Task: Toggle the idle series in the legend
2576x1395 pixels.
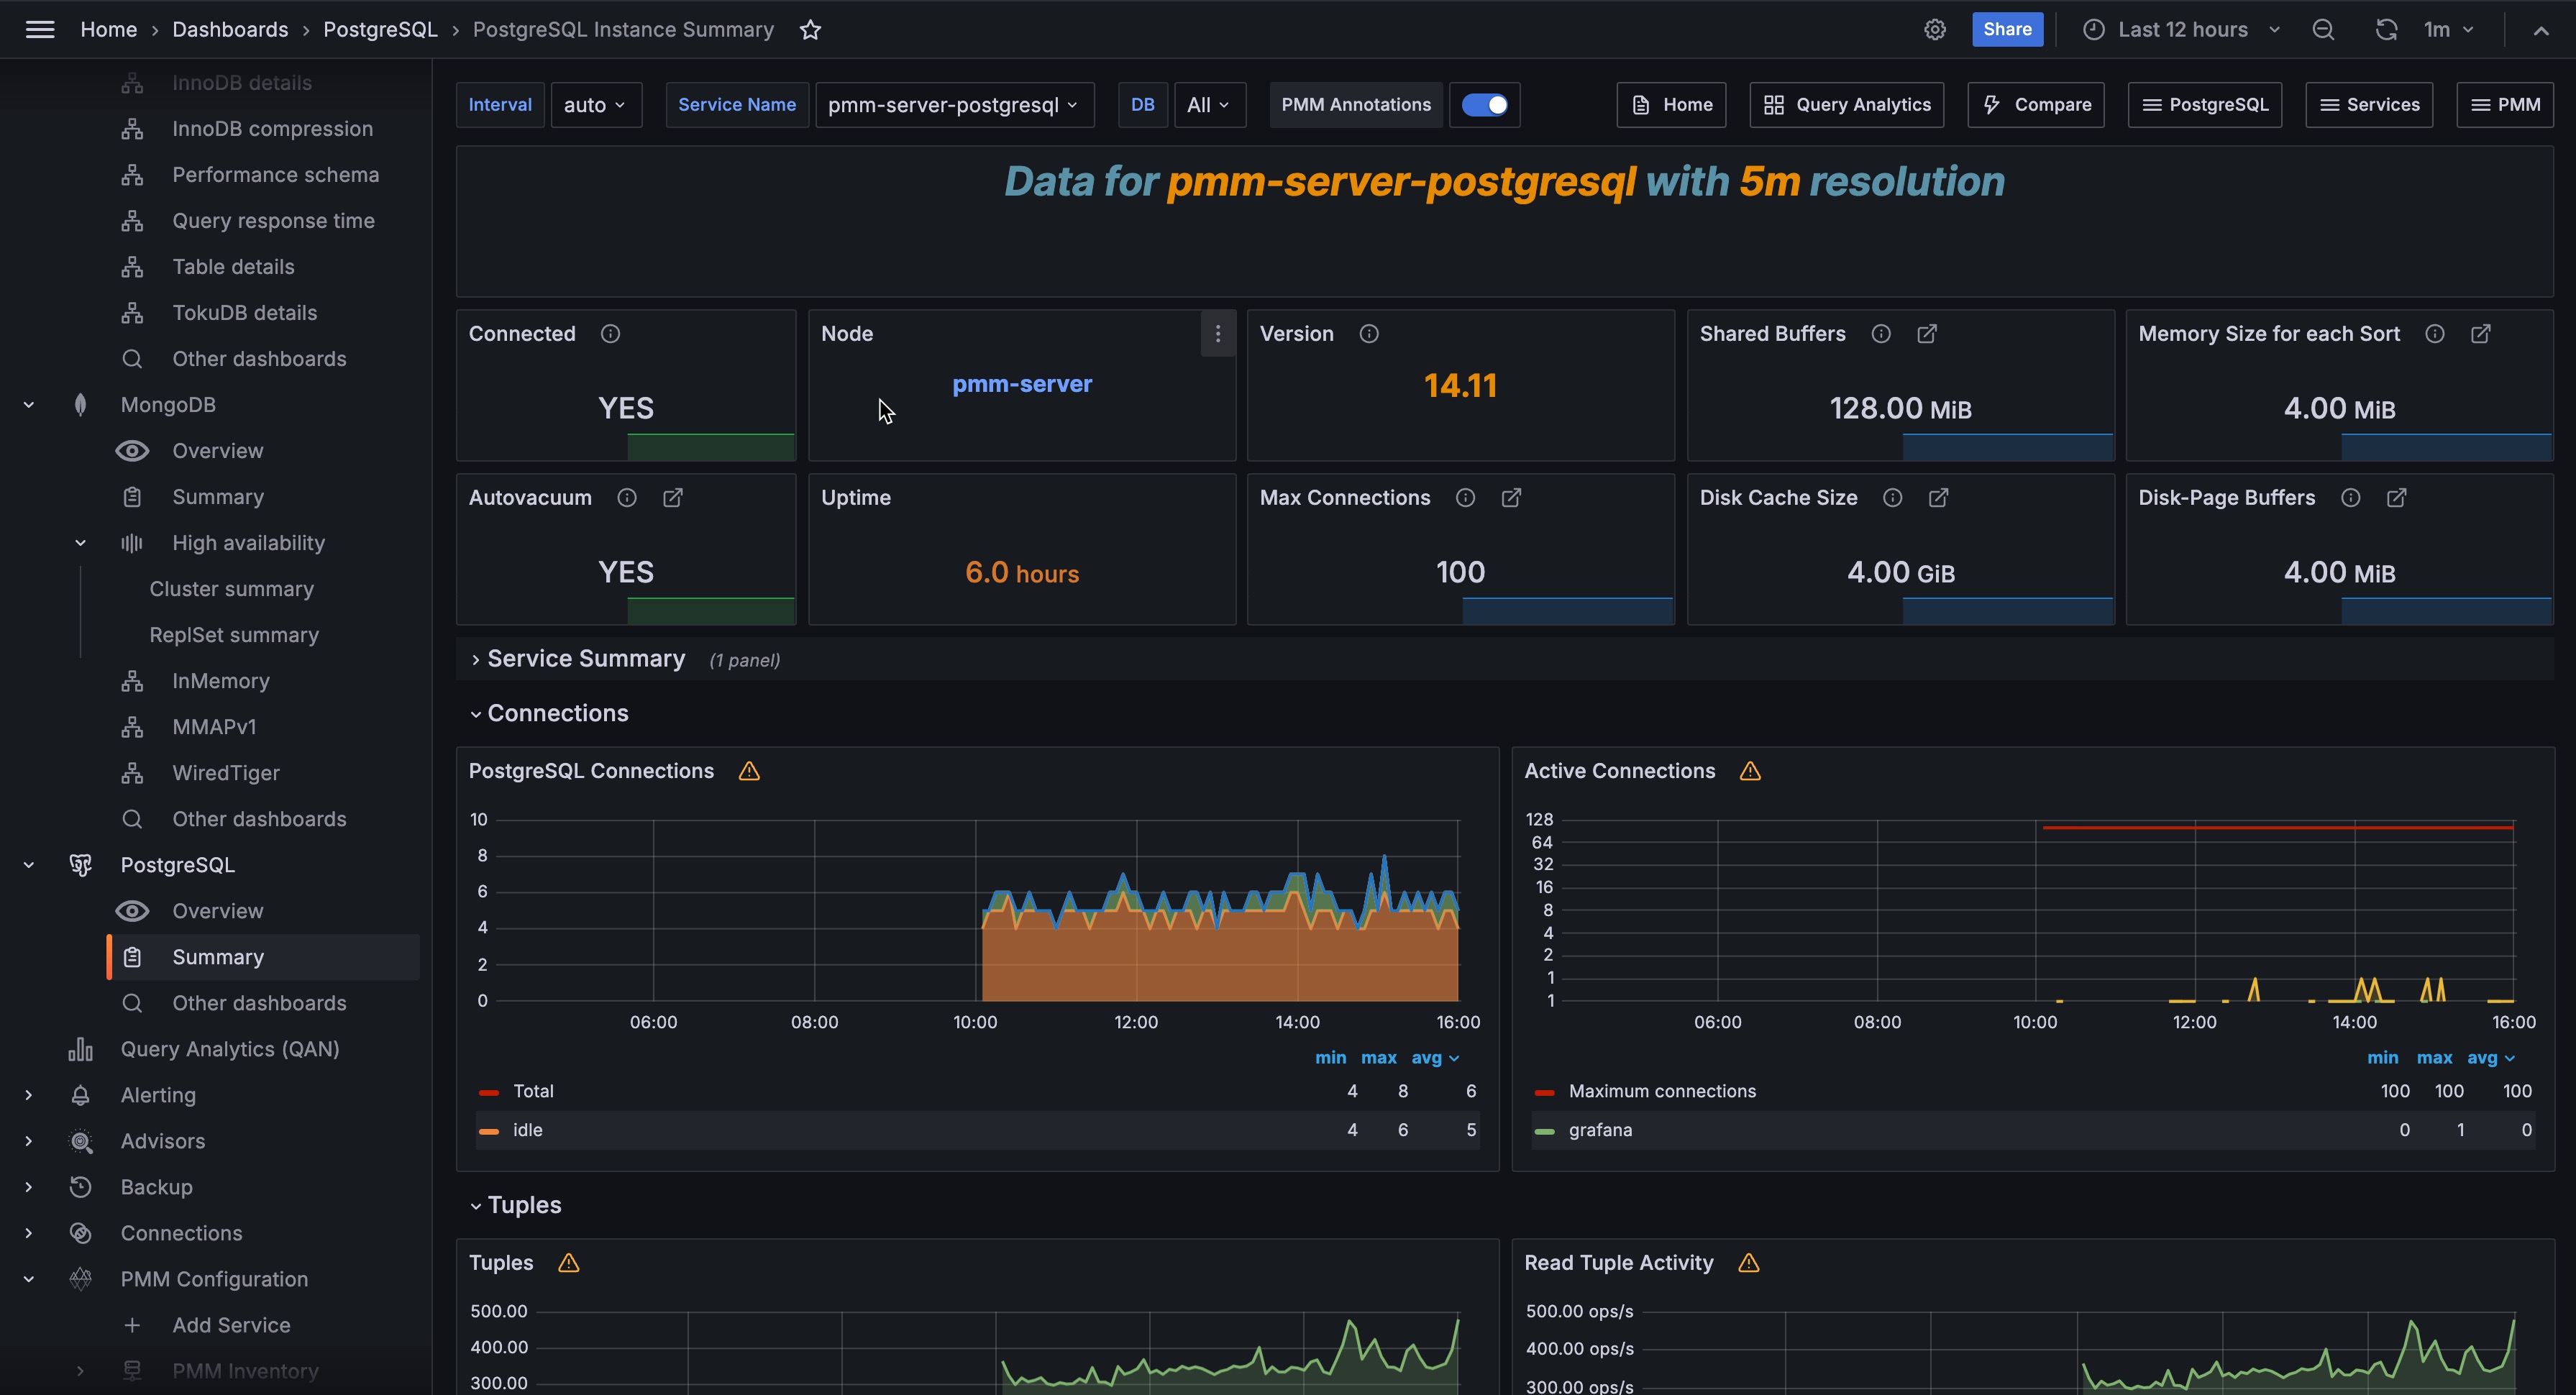Action: pos(527,1130)
